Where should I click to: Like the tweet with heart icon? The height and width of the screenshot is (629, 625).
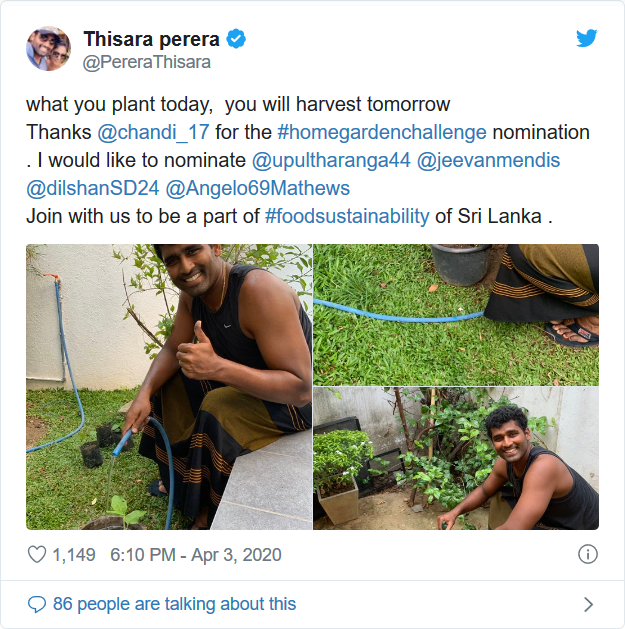pyautogui.click(x=37, y=554)
